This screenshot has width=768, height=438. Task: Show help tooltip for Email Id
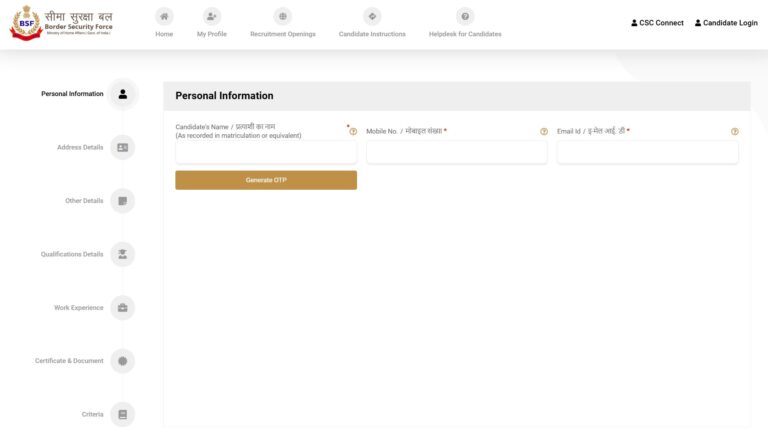click(735, 132)
